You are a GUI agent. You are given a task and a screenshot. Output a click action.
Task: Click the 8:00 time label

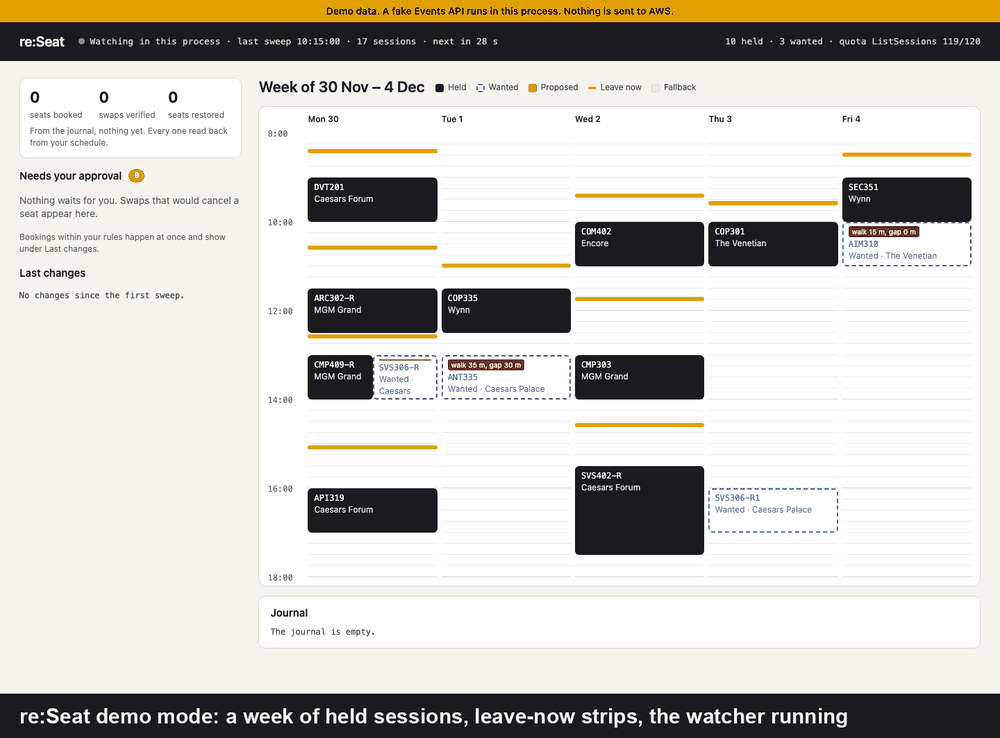click(277, 134)
